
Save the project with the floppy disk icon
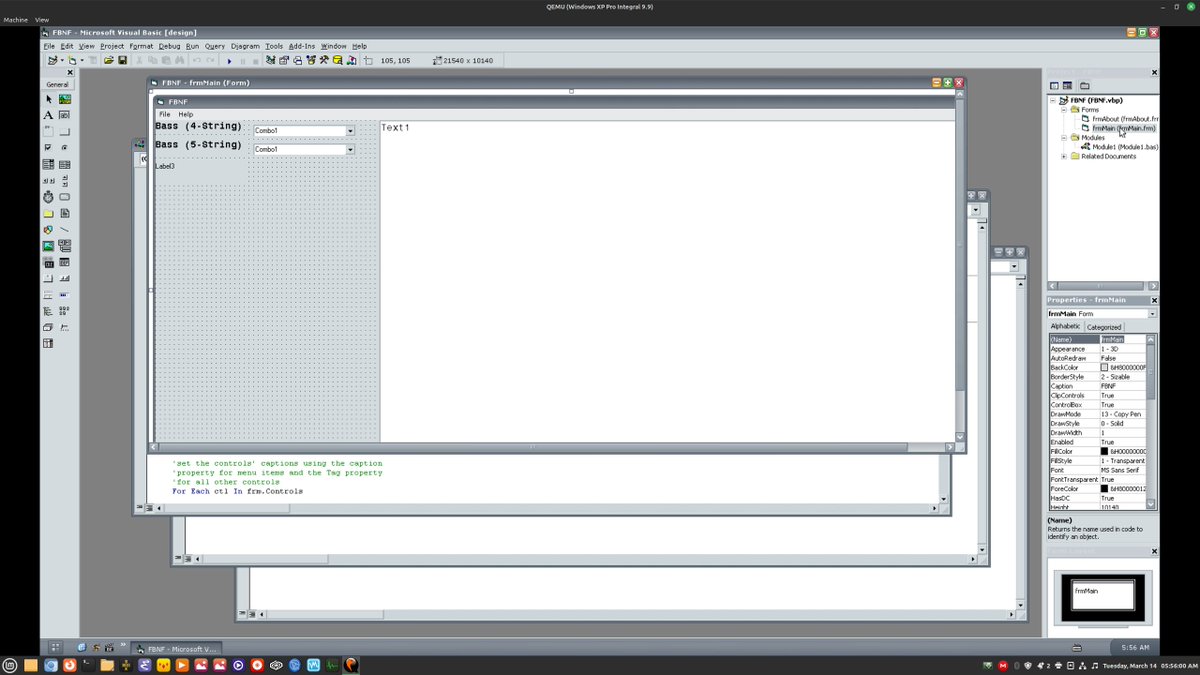tap(122, 61)
